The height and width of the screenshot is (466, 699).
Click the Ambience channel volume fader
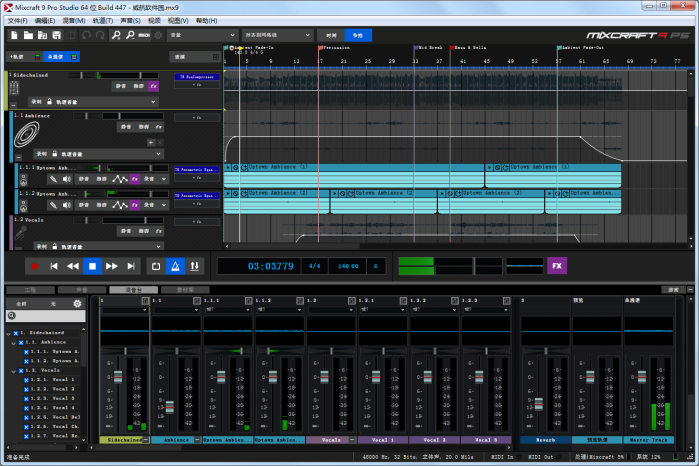pos(169,408)
